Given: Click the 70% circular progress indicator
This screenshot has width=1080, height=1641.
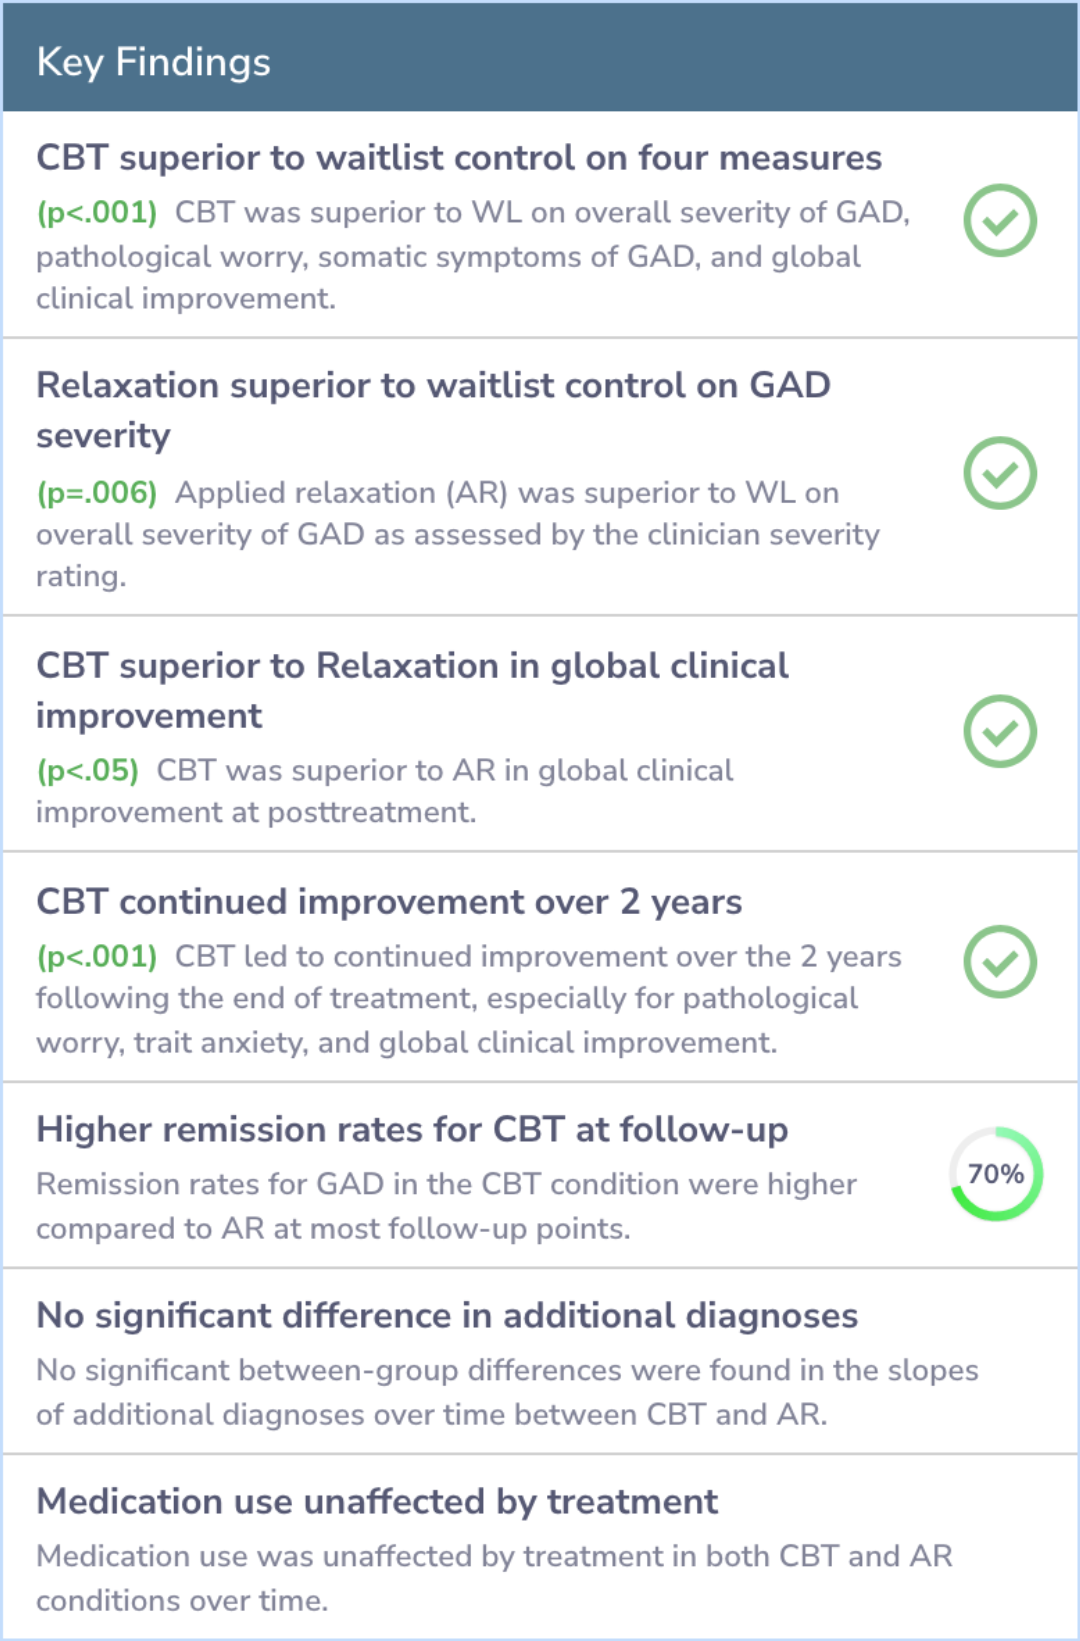Looking at the screenshot, I should [x=996, y=1174].
